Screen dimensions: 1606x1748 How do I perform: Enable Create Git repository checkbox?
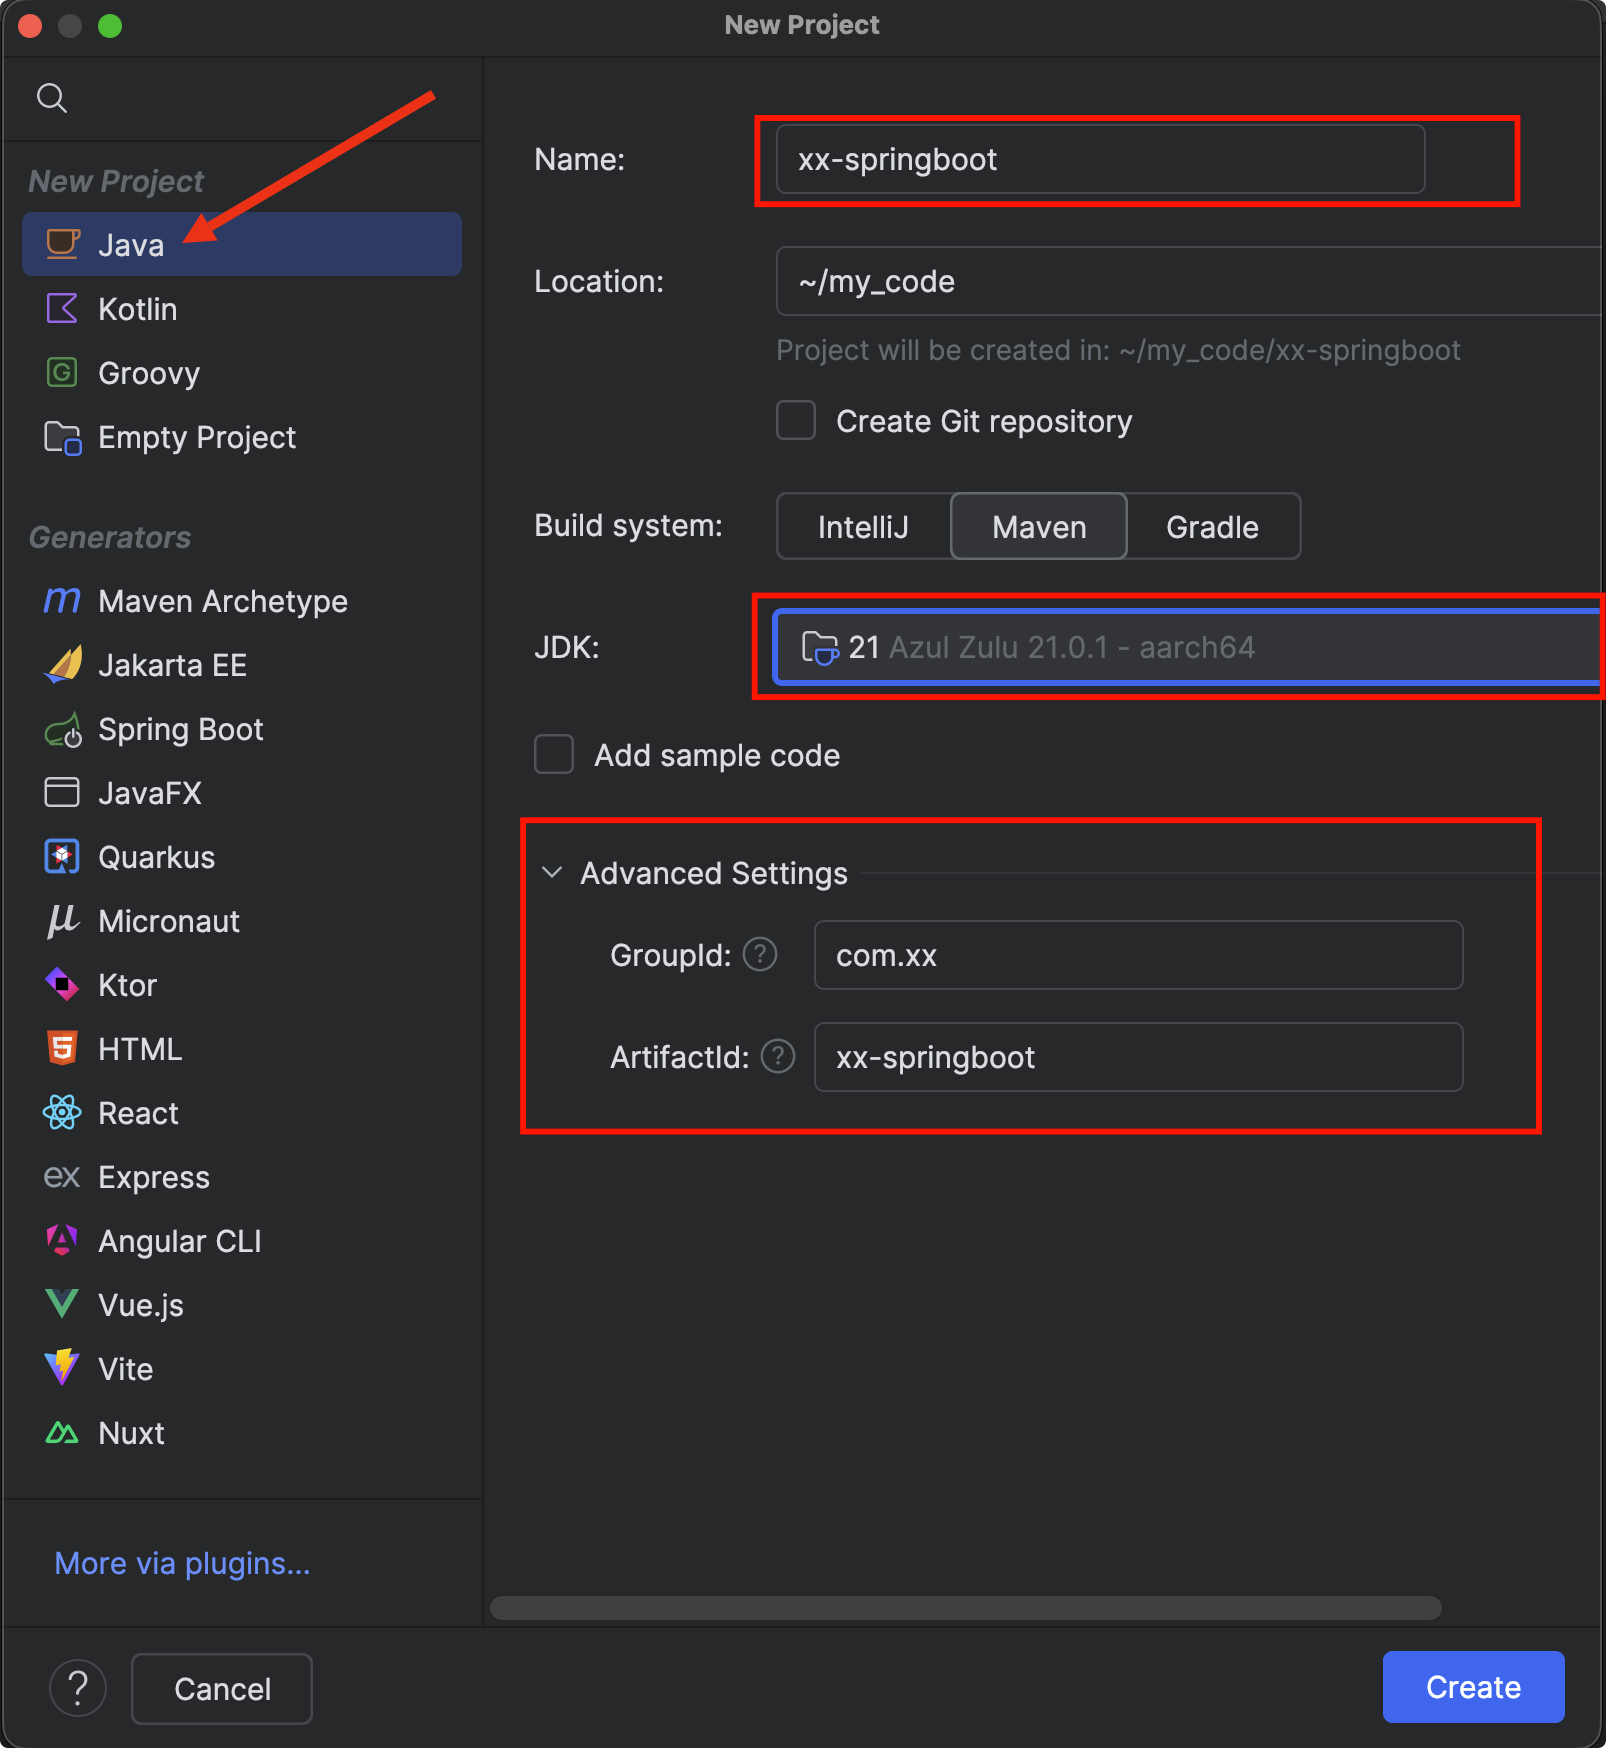[796, 421]
